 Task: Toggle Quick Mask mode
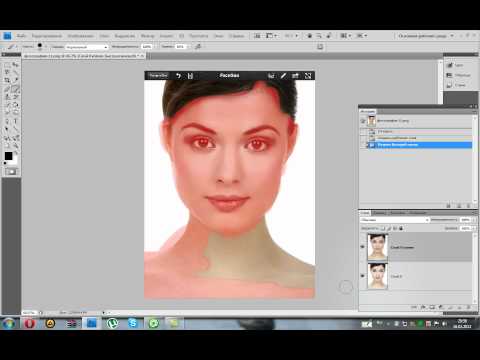pos(11,172)
